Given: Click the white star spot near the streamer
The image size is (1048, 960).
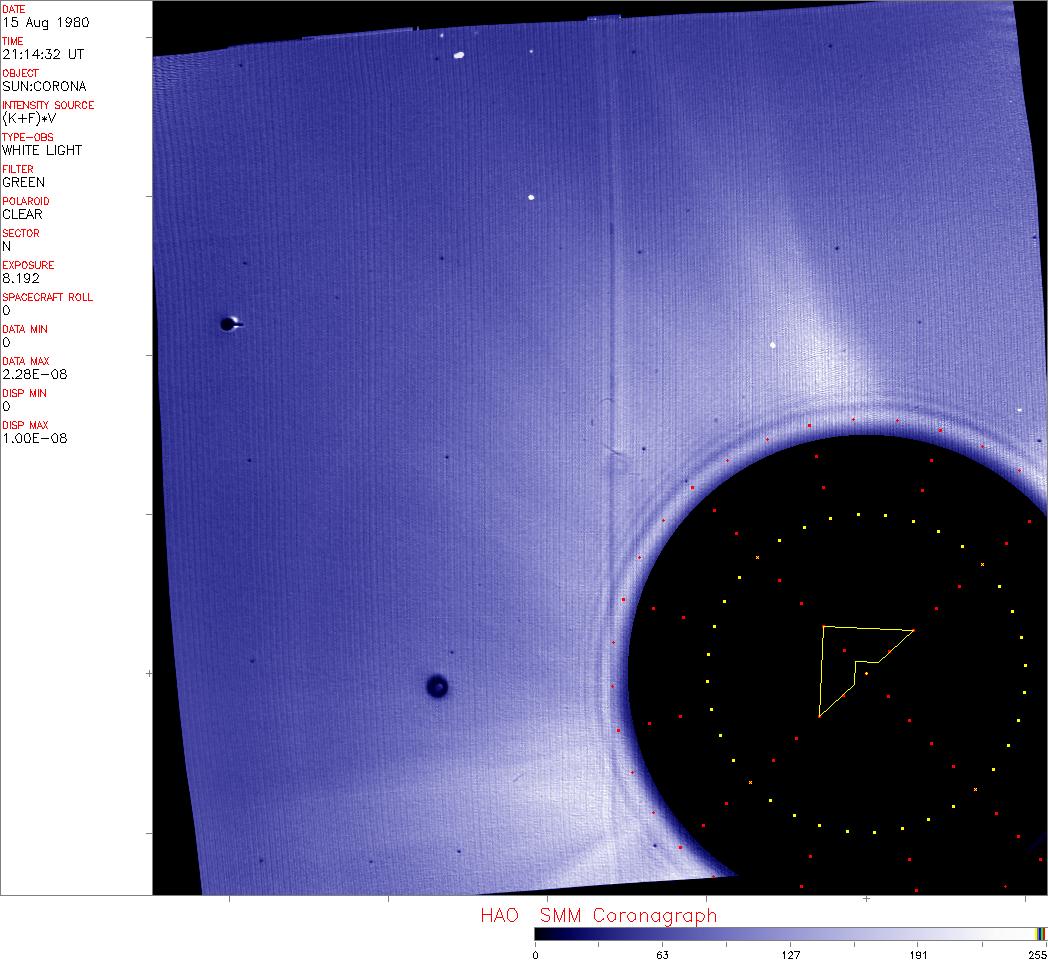Looking at the screenshot, I should pyautogui.click(x=773, y=345).
